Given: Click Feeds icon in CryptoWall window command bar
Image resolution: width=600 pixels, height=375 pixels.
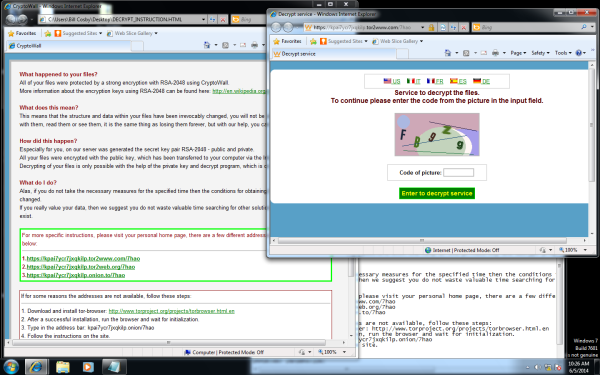Looking at the screenshot, I should (x=225, y=45).
